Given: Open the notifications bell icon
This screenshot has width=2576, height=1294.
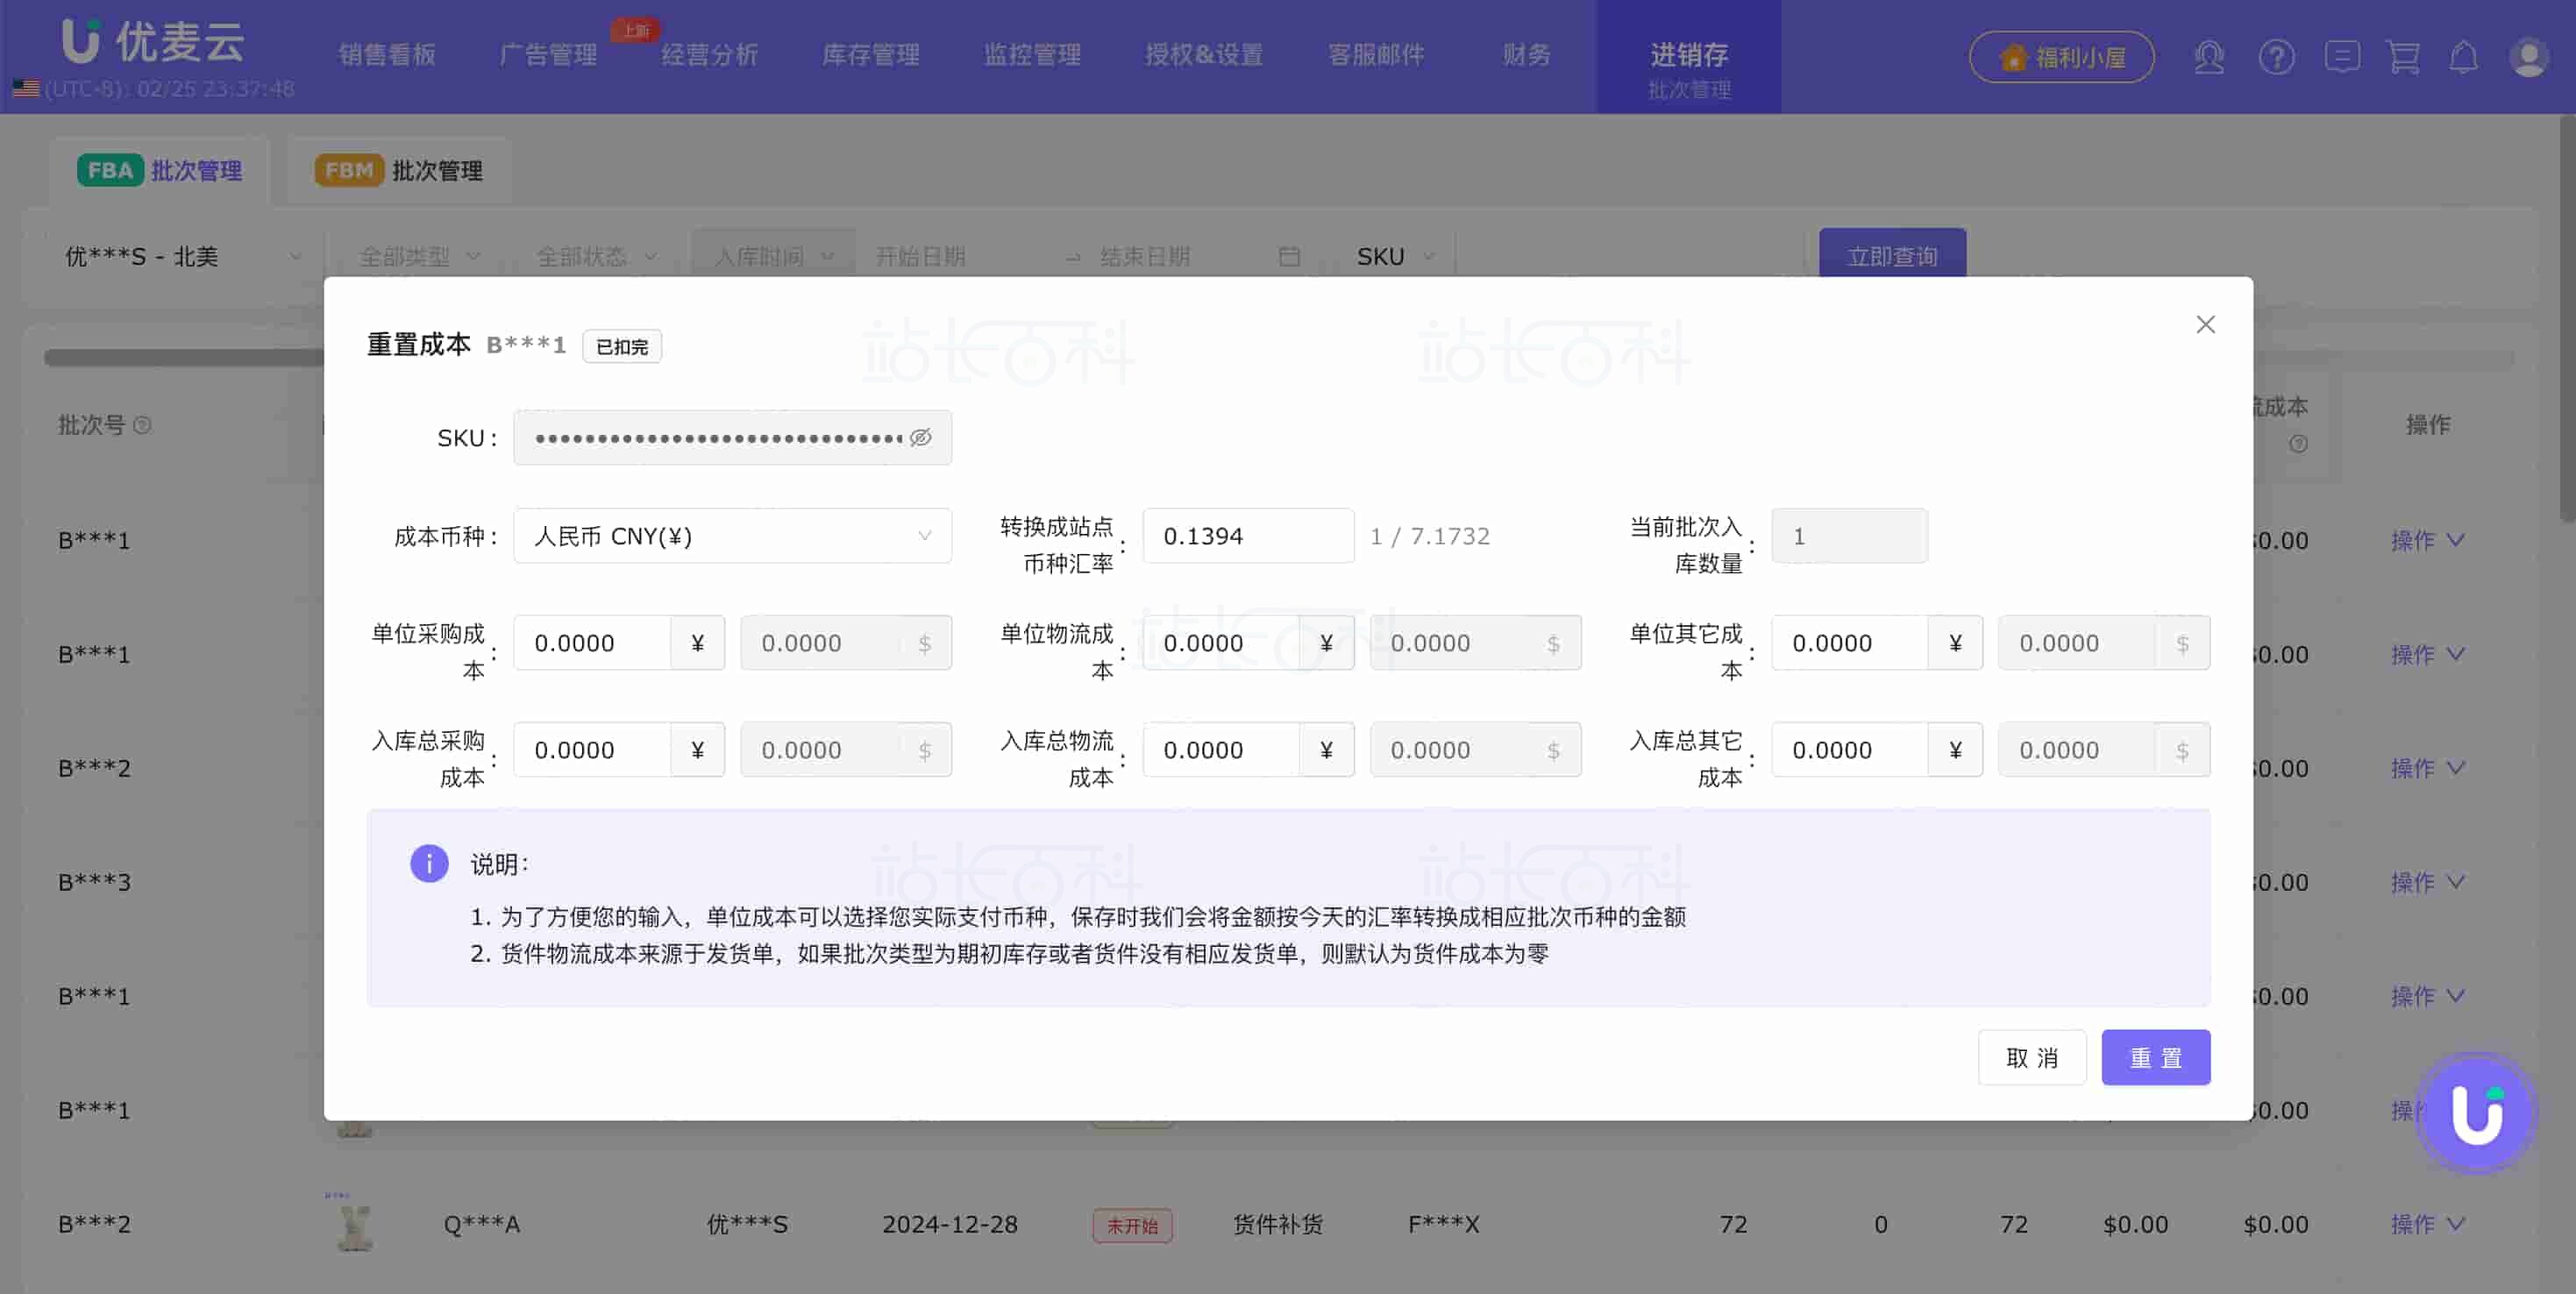Looking at the screenshot, I should (2463, 56).
